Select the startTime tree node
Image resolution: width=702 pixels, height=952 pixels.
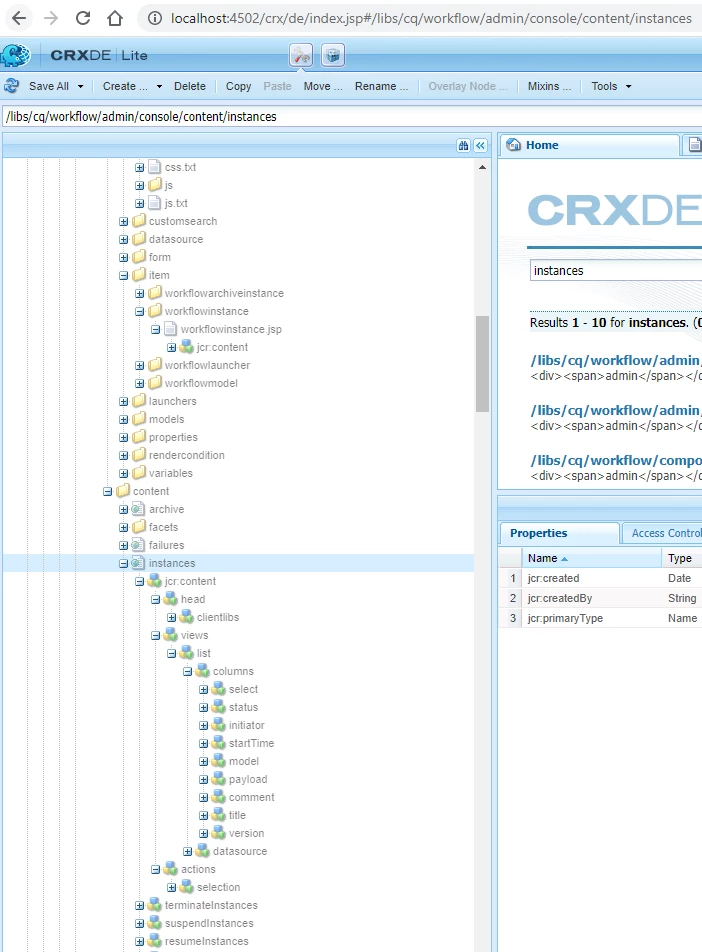click(251, 743)
